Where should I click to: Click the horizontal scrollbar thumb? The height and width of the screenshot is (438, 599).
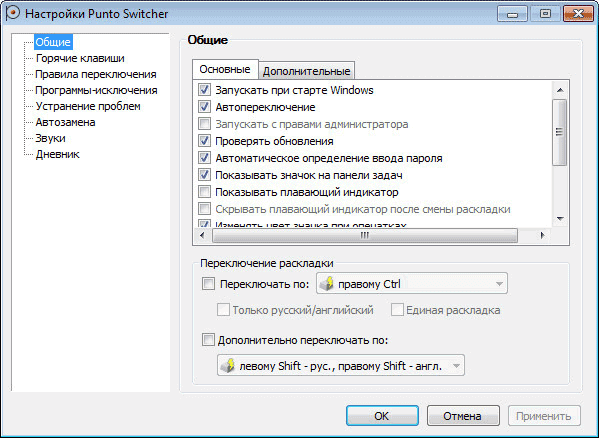click(365, 235)
